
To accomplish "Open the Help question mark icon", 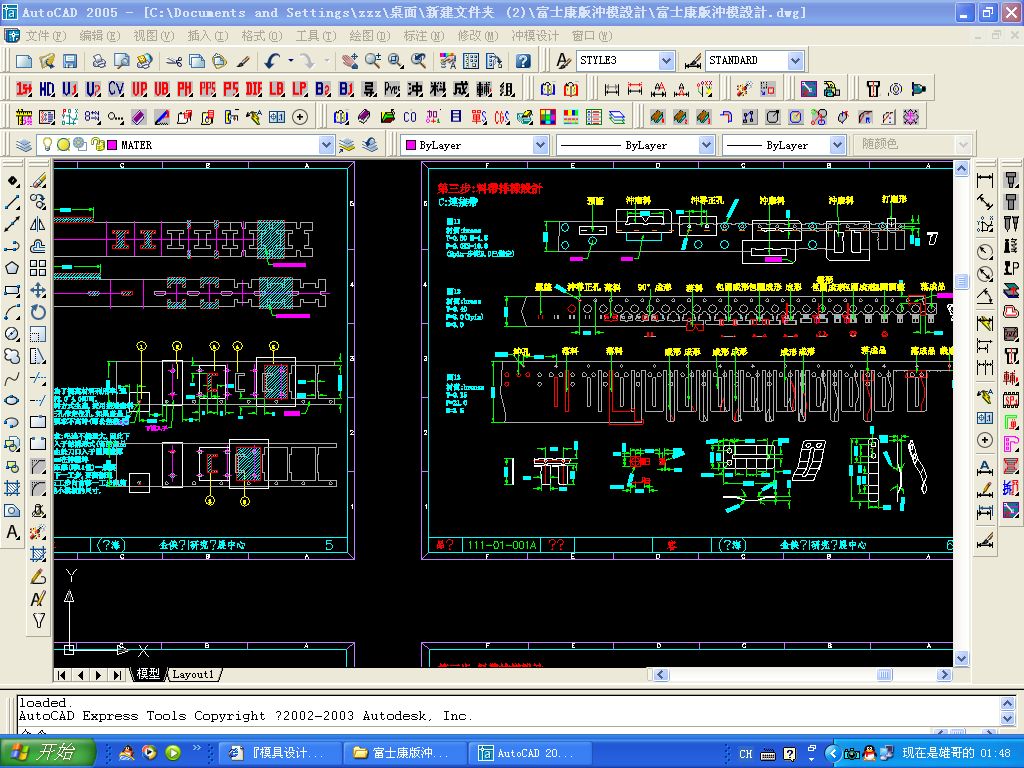I will (522, 61).
